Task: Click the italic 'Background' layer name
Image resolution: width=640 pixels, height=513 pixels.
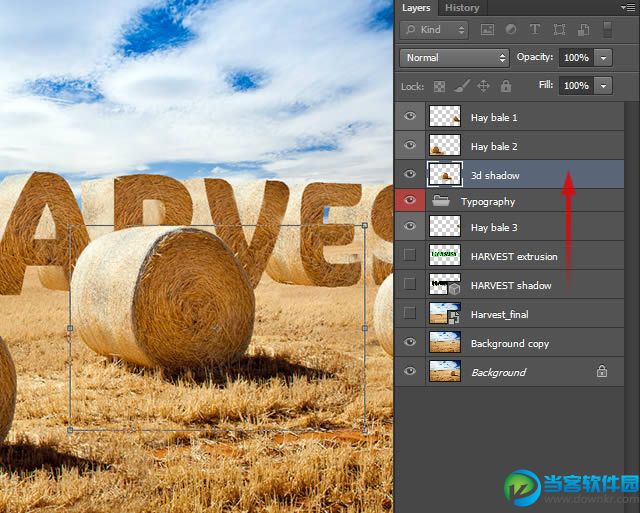Action: [499, 373]
